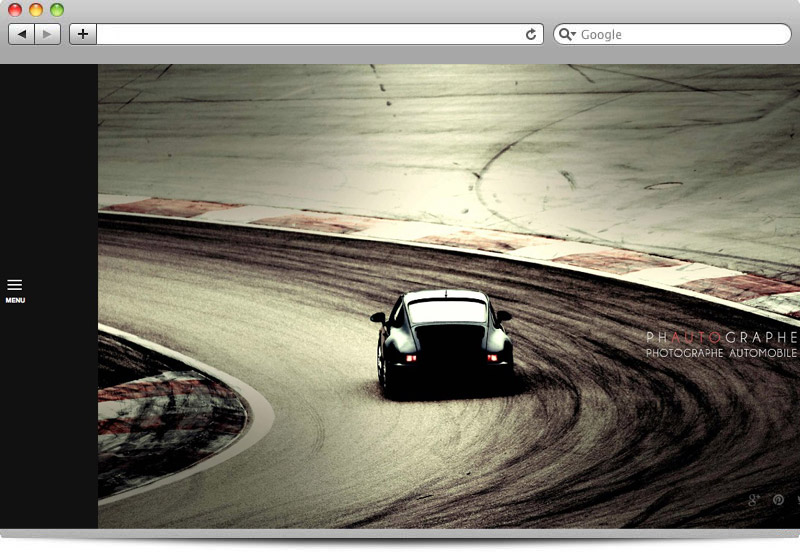Add a bookmark with the plus button

pyautogui.click(x=83, y=34)
